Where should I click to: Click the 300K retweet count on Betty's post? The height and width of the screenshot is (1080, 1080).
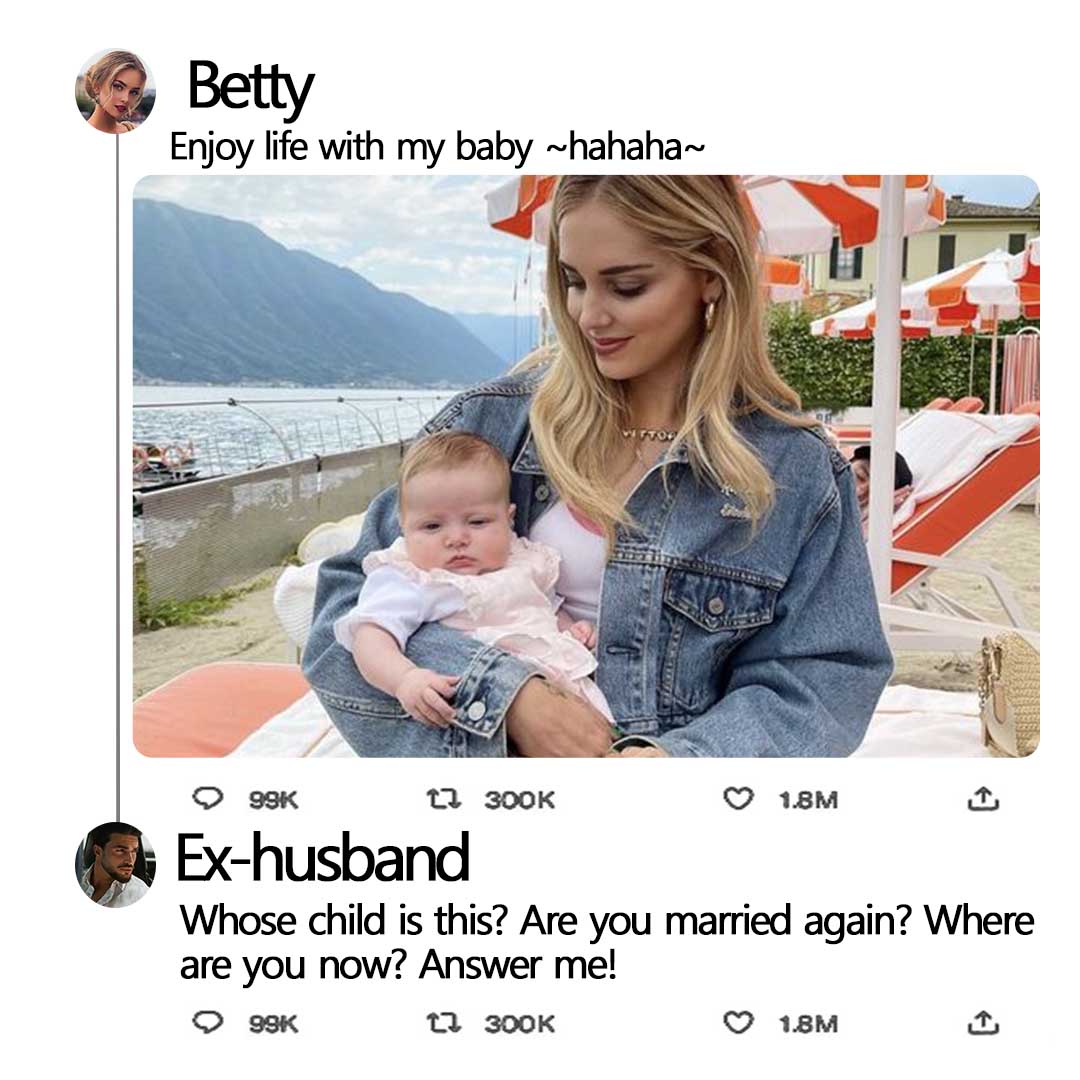point(519,800)
